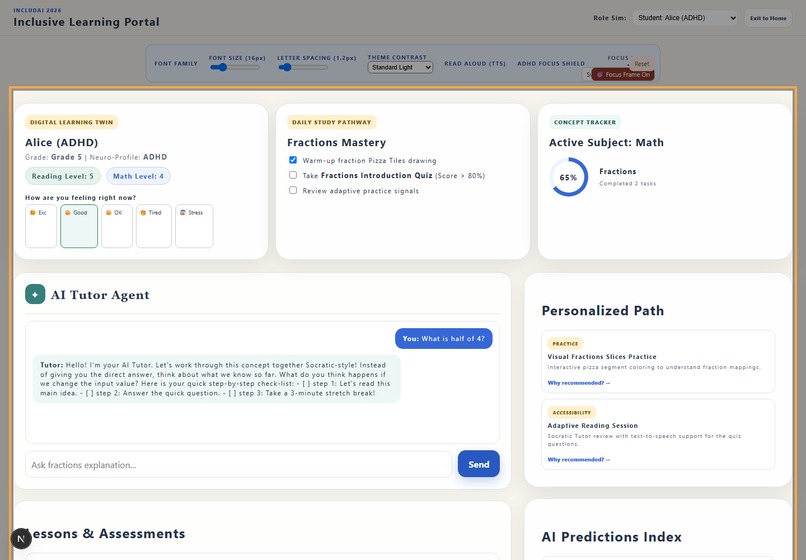Select the Exc mood emoji button

(41, 226)
